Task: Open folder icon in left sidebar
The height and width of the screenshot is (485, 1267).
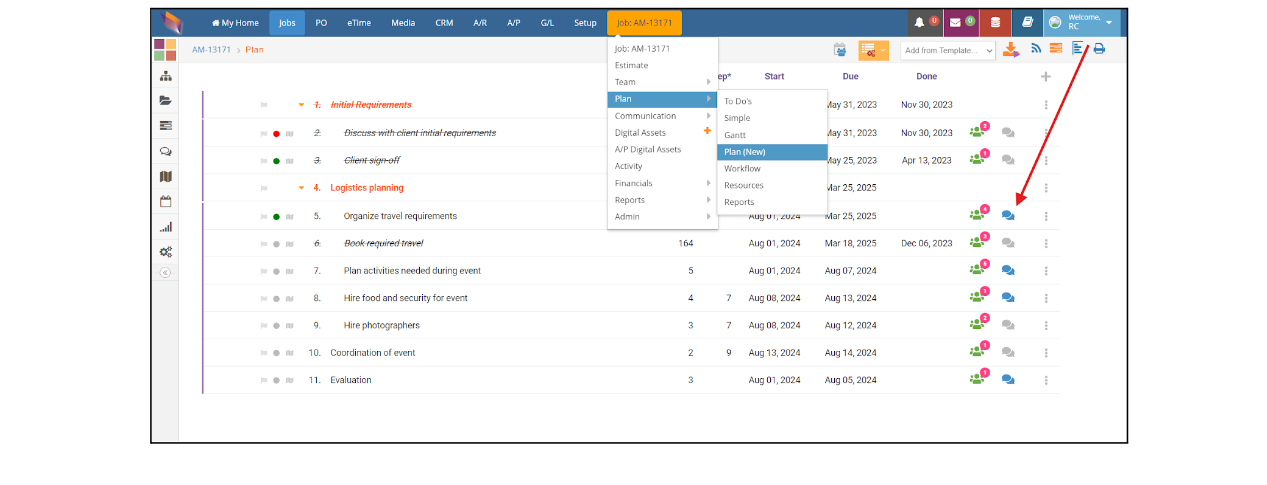Action: tap(165, 100)
